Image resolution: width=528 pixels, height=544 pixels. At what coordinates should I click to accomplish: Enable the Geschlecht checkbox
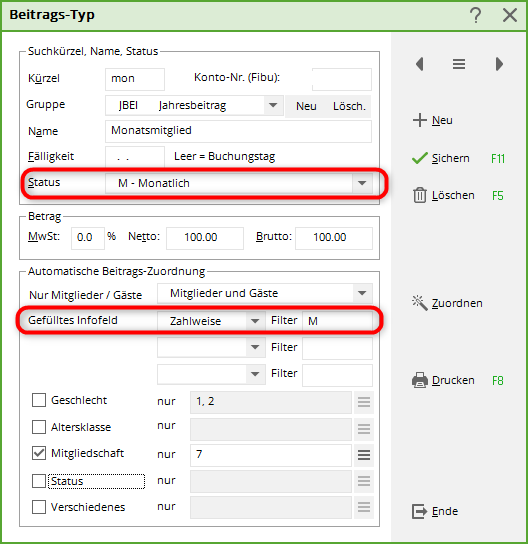39,400
